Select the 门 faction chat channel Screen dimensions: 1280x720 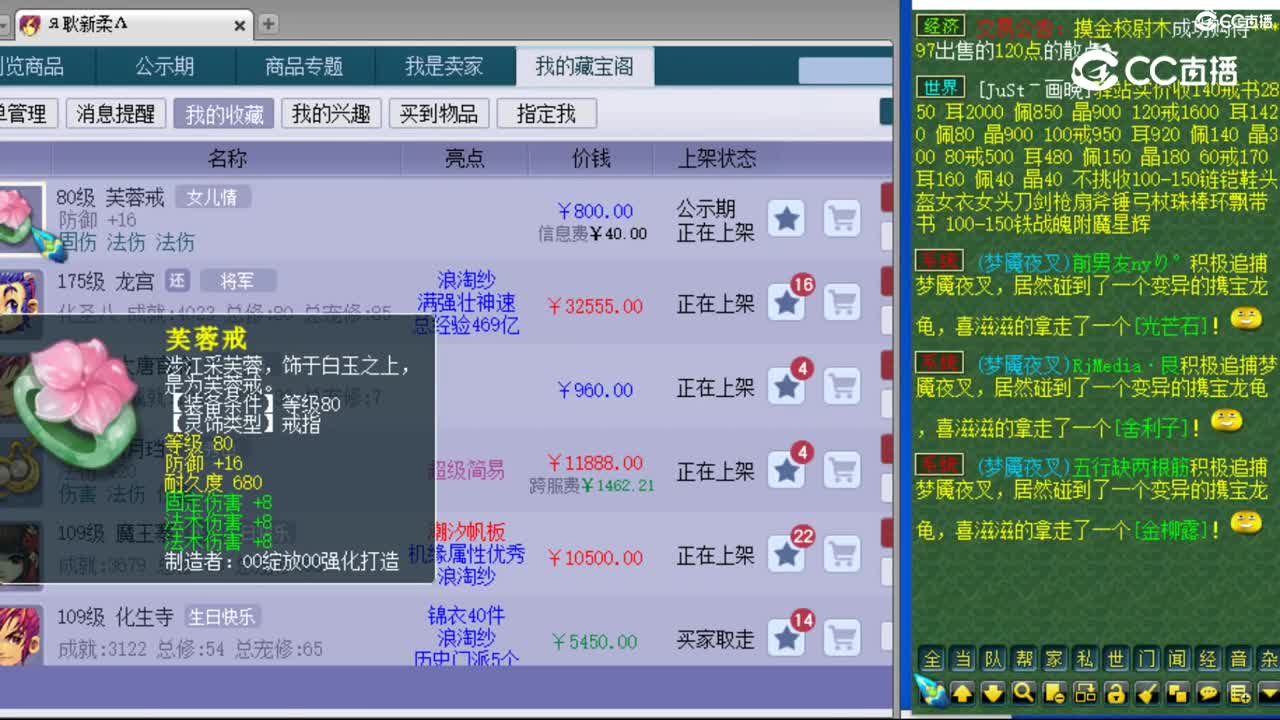[1146, 659]
